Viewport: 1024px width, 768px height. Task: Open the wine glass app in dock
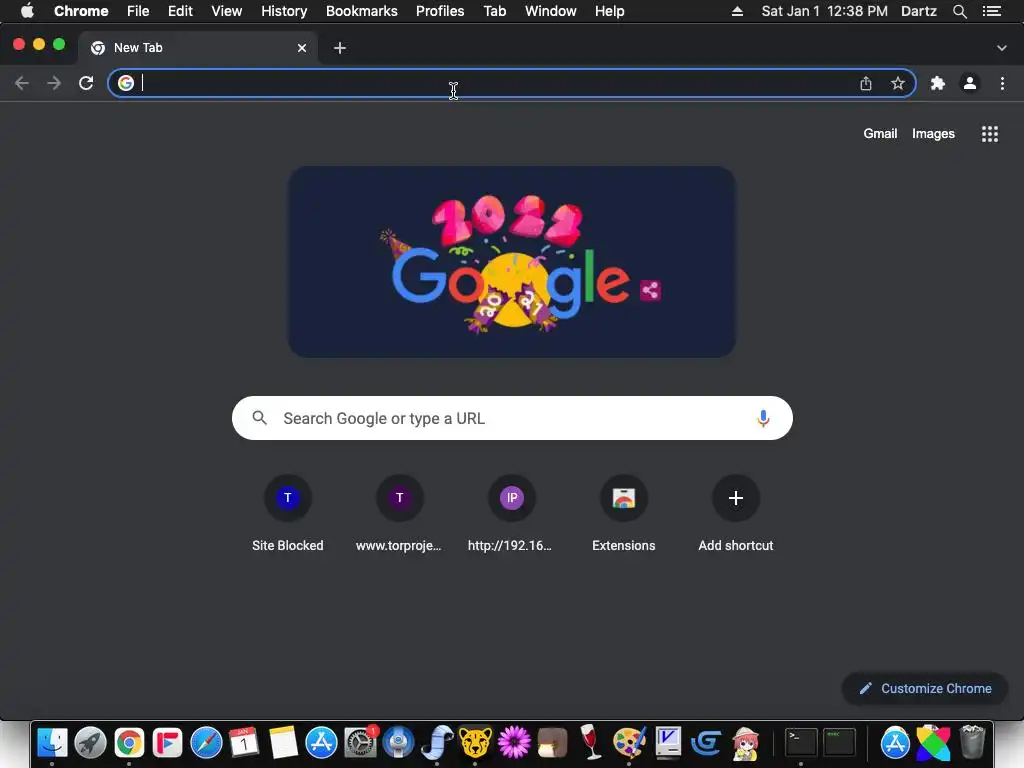pos(590,743)
